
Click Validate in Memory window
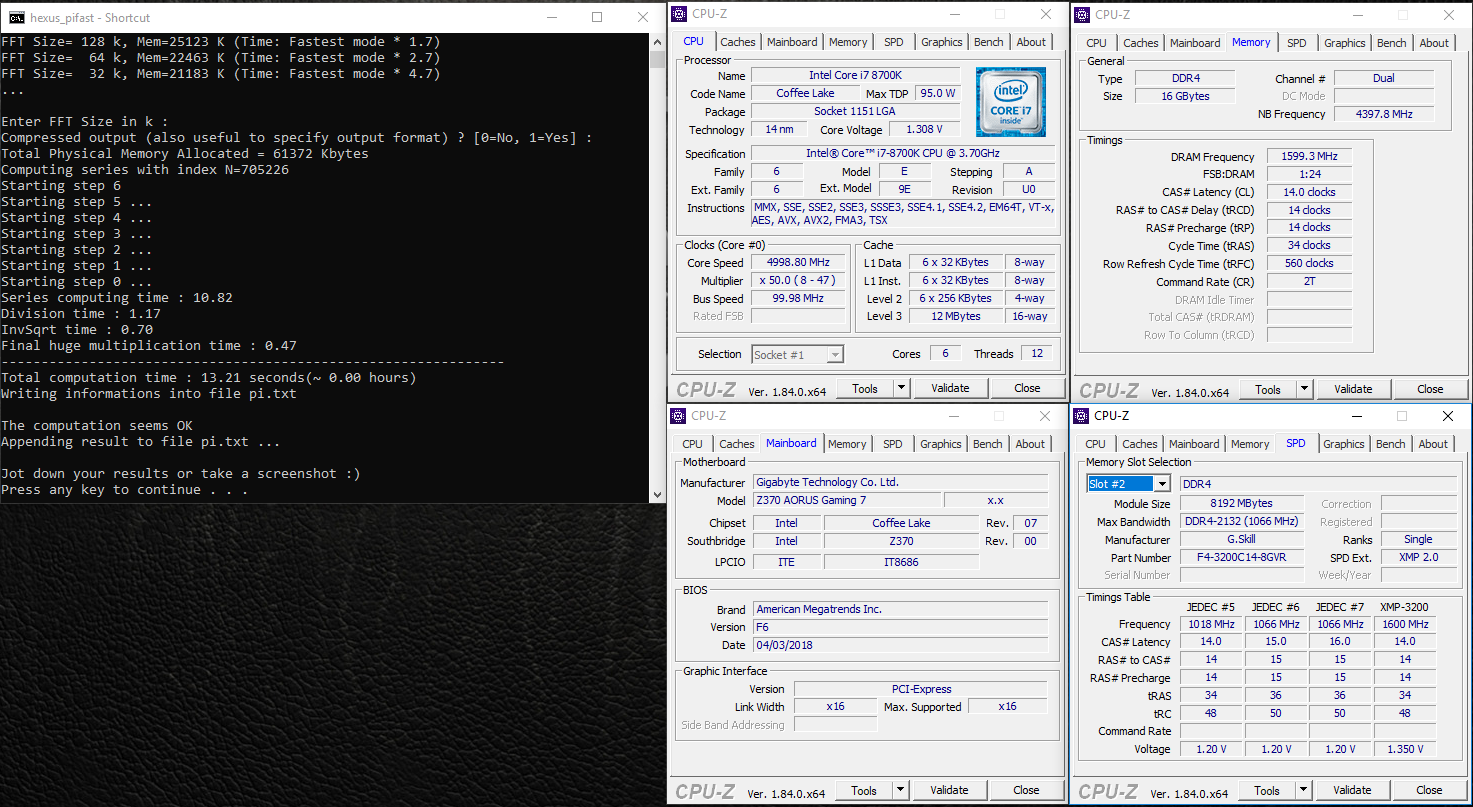coord(1353,389)
